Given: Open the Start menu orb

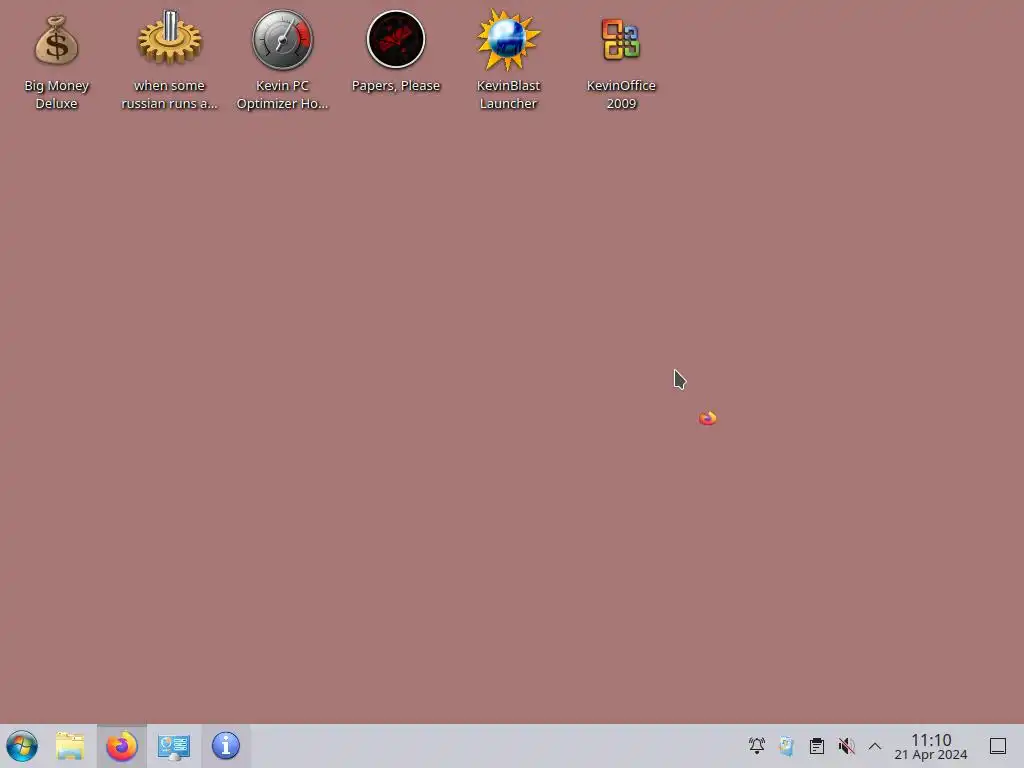Looking at the screenshot, I should 22,746.
